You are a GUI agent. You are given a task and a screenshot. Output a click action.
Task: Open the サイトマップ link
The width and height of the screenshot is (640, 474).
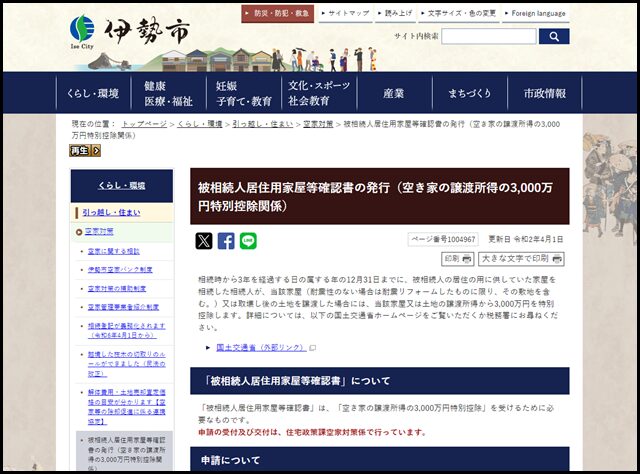click(345, 13)
